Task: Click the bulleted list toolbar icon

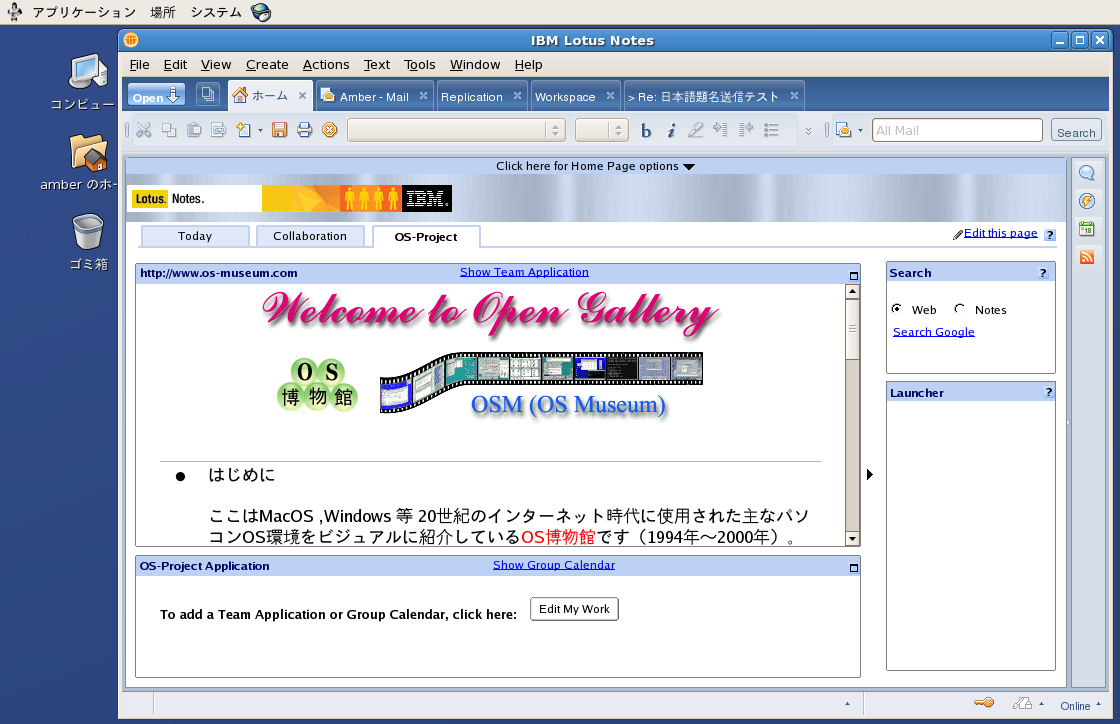Action: click(771, 130)
